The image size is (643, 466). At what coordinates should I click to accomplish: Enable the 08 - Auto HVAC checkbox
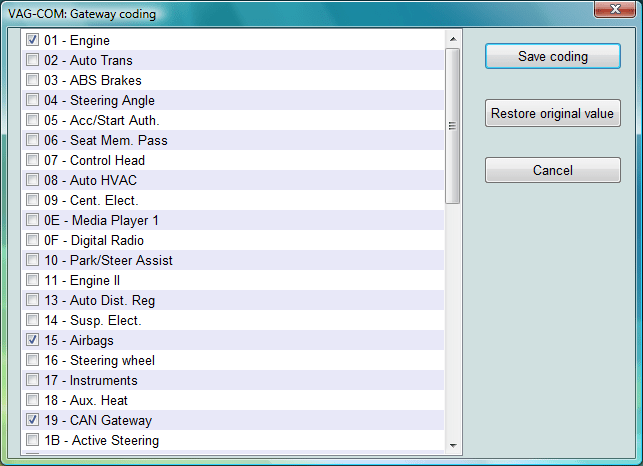pos(32,180)
